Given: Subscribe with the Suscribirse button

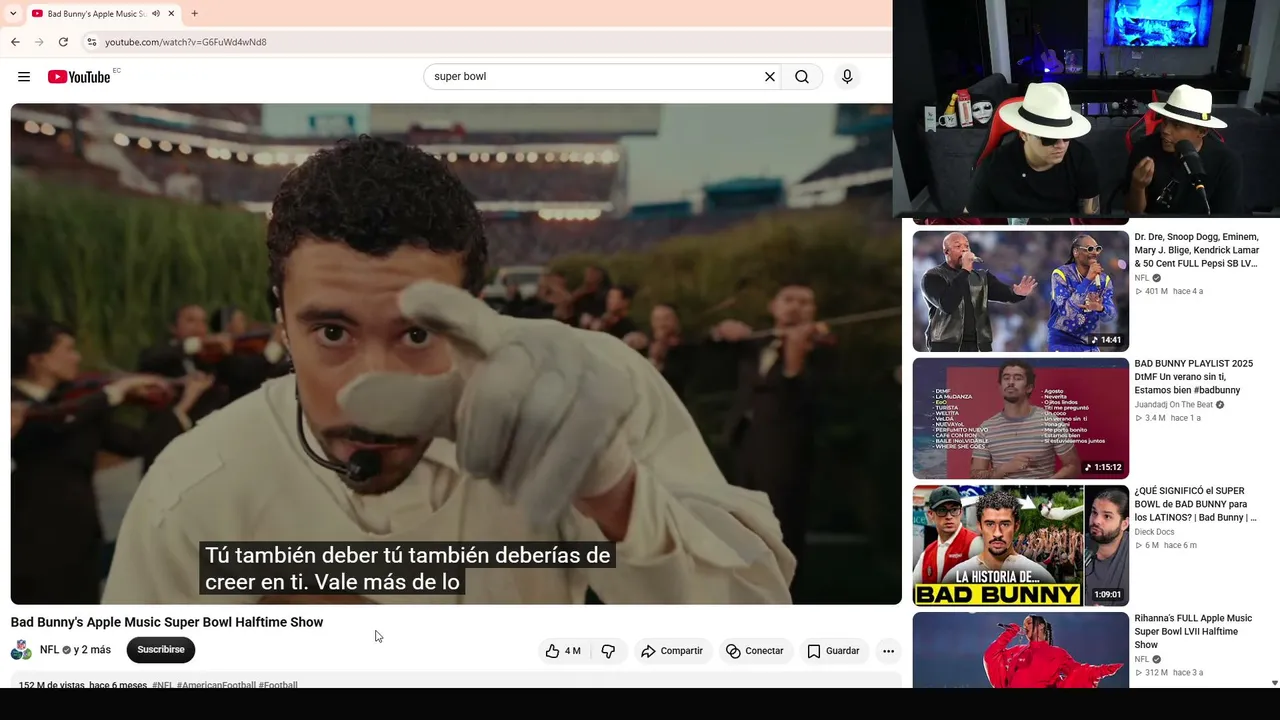Looking at the screenshot, I should [x=161, y=650].
